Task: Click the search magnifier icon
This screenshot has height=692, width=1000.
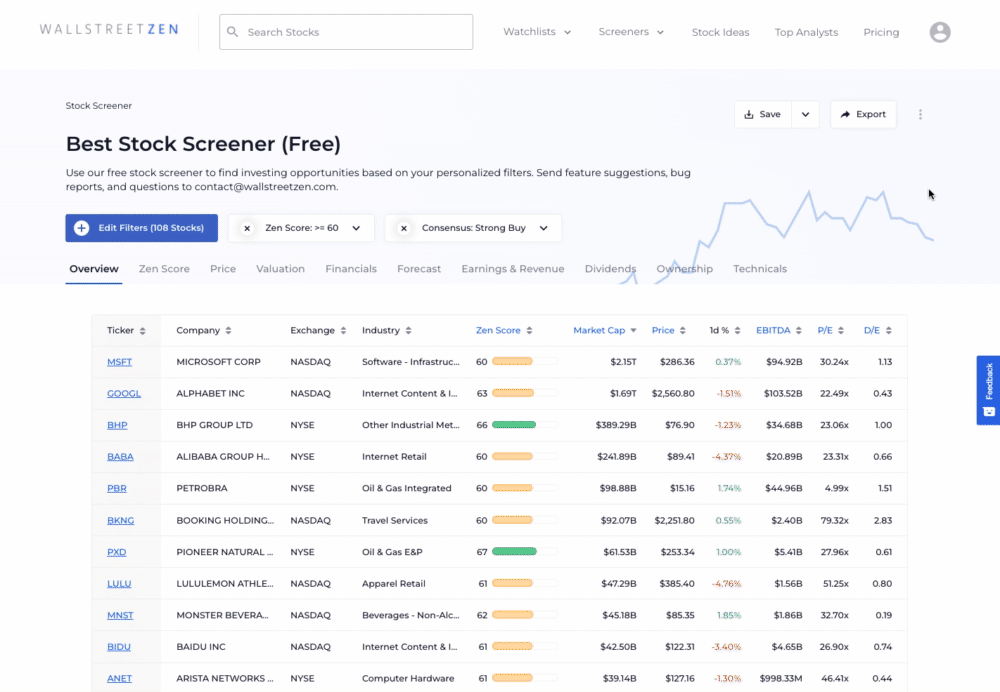Action: [x=233, y=32]
